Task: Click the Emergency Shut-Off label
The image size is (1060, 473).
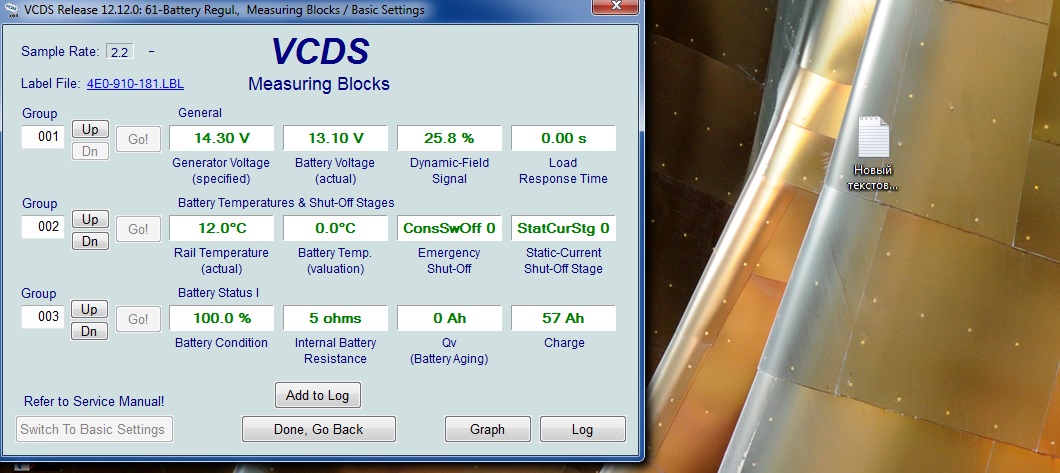Action: tap(450, 261)
